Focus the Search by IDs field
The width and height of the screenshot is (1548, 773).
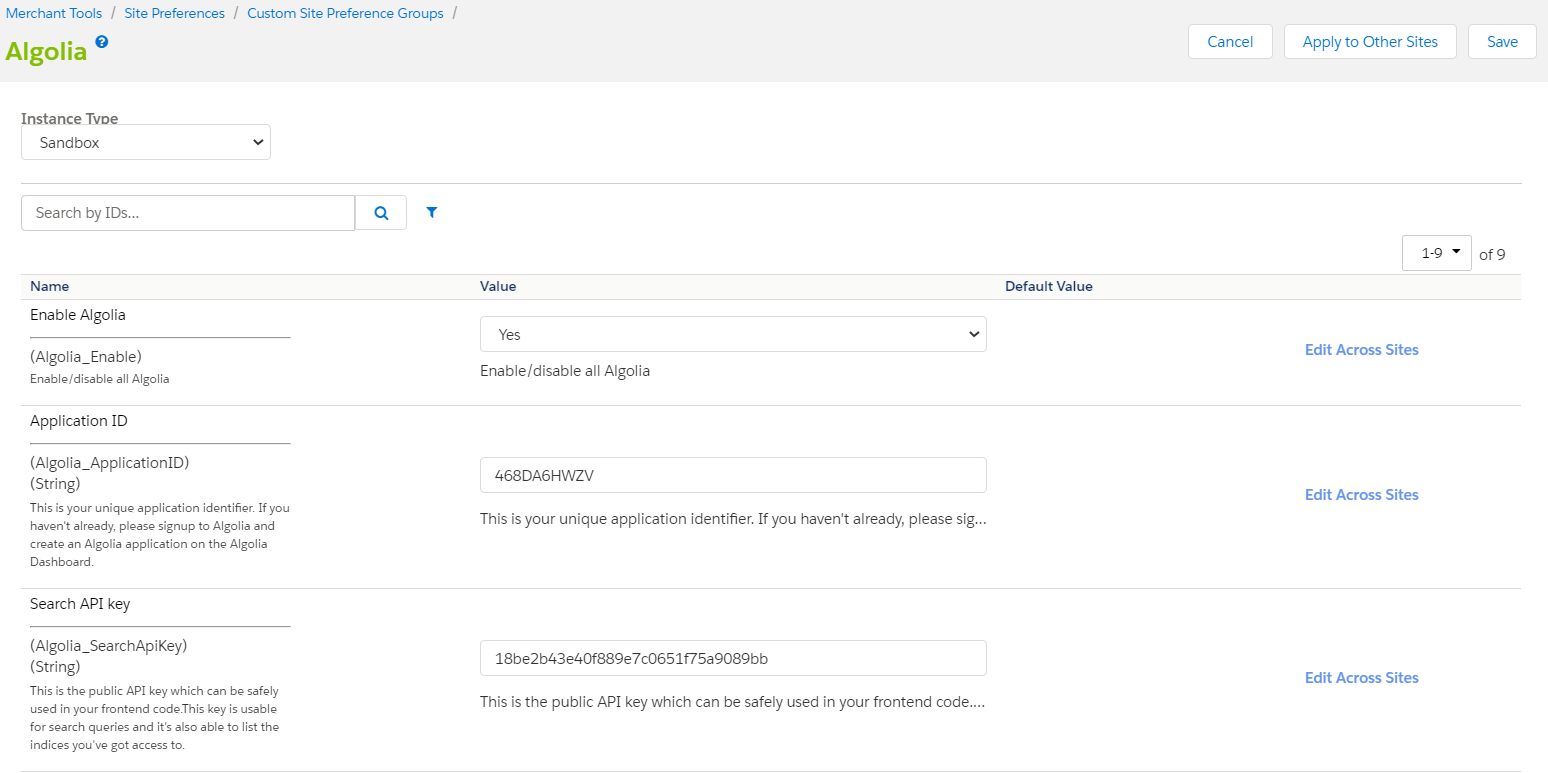(188, 213)
